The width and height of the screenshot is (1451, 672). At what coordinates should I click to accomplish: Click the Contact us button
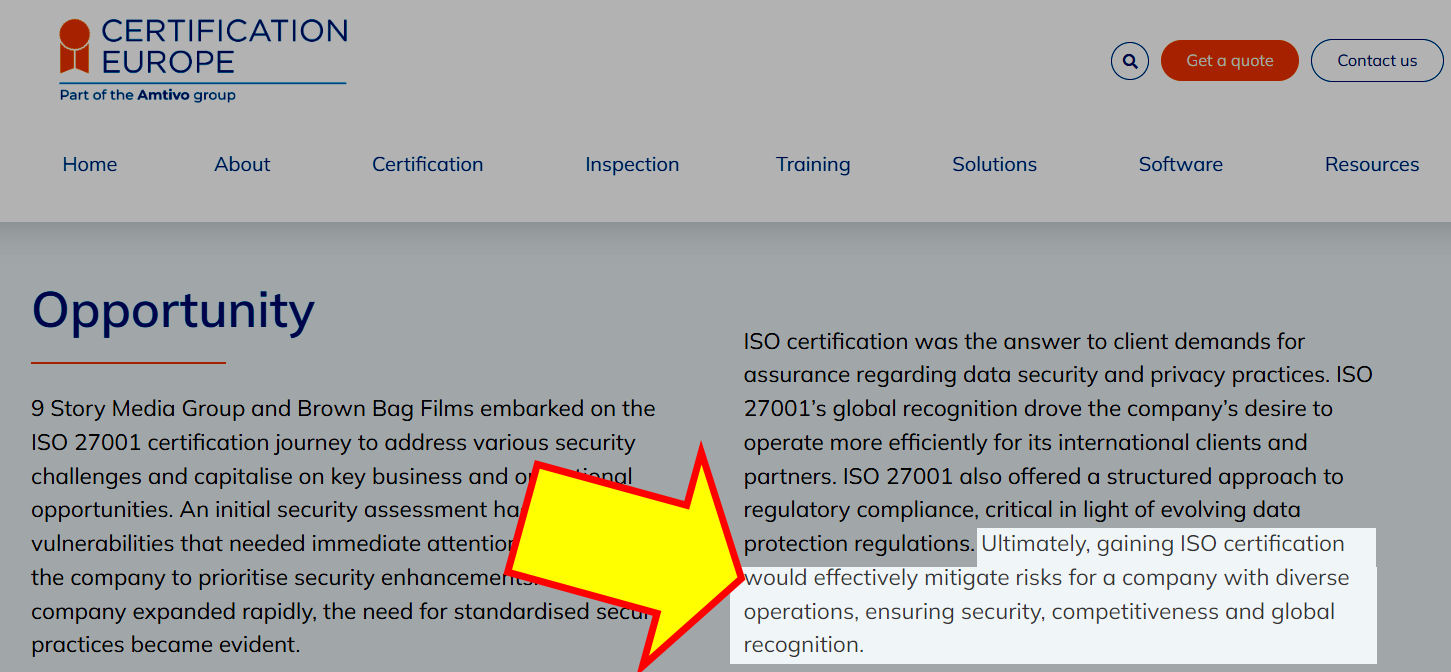point(1377,61)
